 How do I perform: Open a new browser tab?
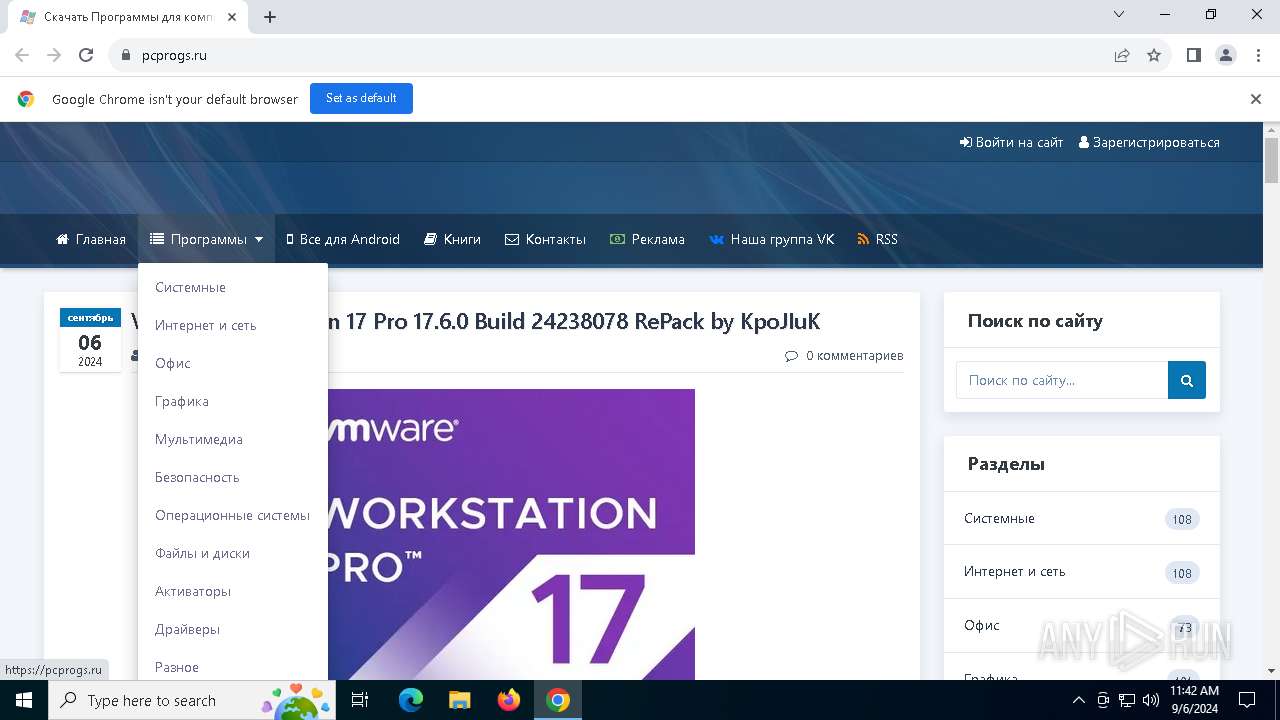pos(270,17)
